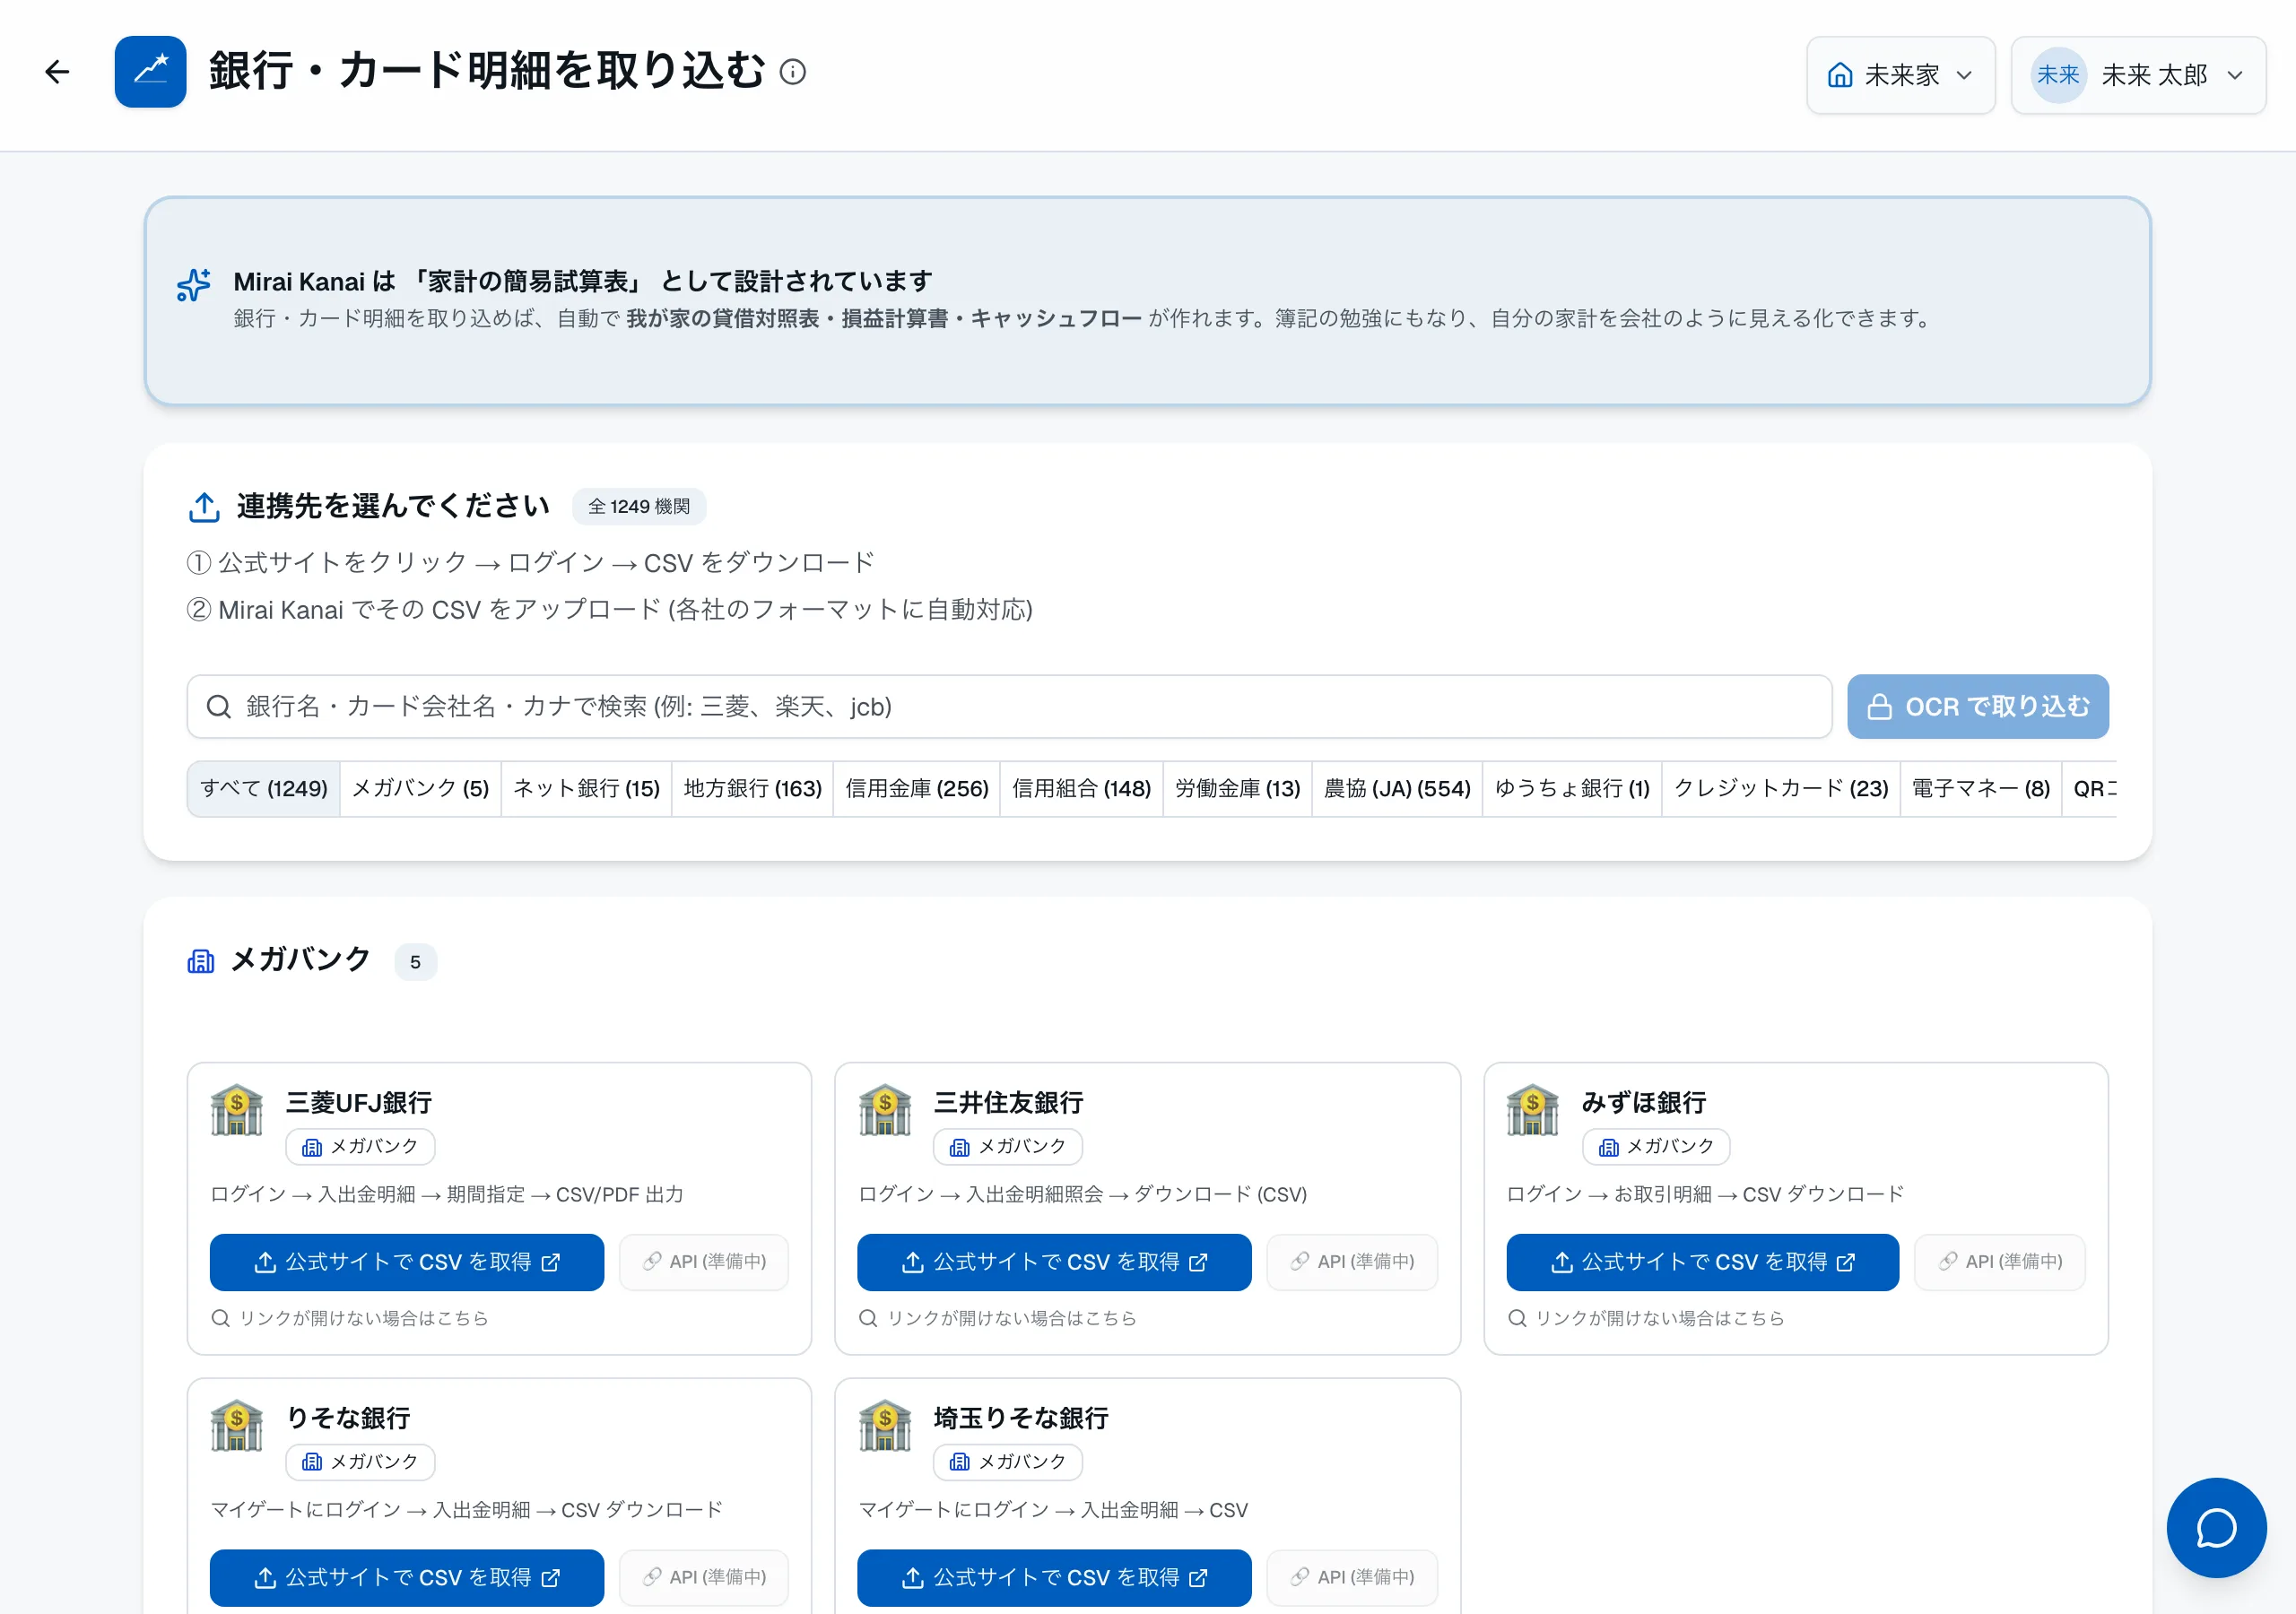Click the メガバンク tag on みずほ銀行 card

[1656, 1147]
